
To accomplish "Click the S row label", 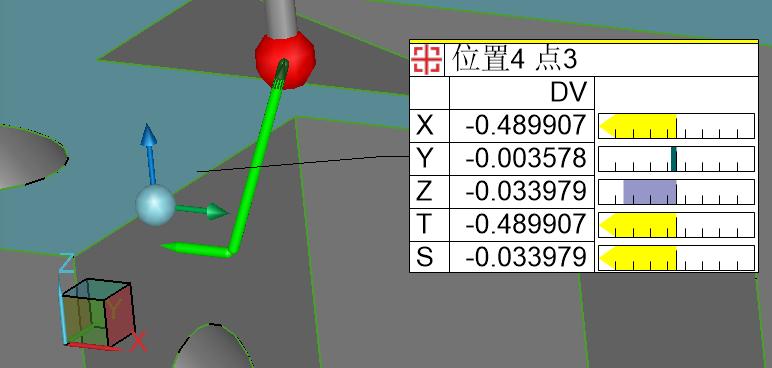I will click(424, 257).
